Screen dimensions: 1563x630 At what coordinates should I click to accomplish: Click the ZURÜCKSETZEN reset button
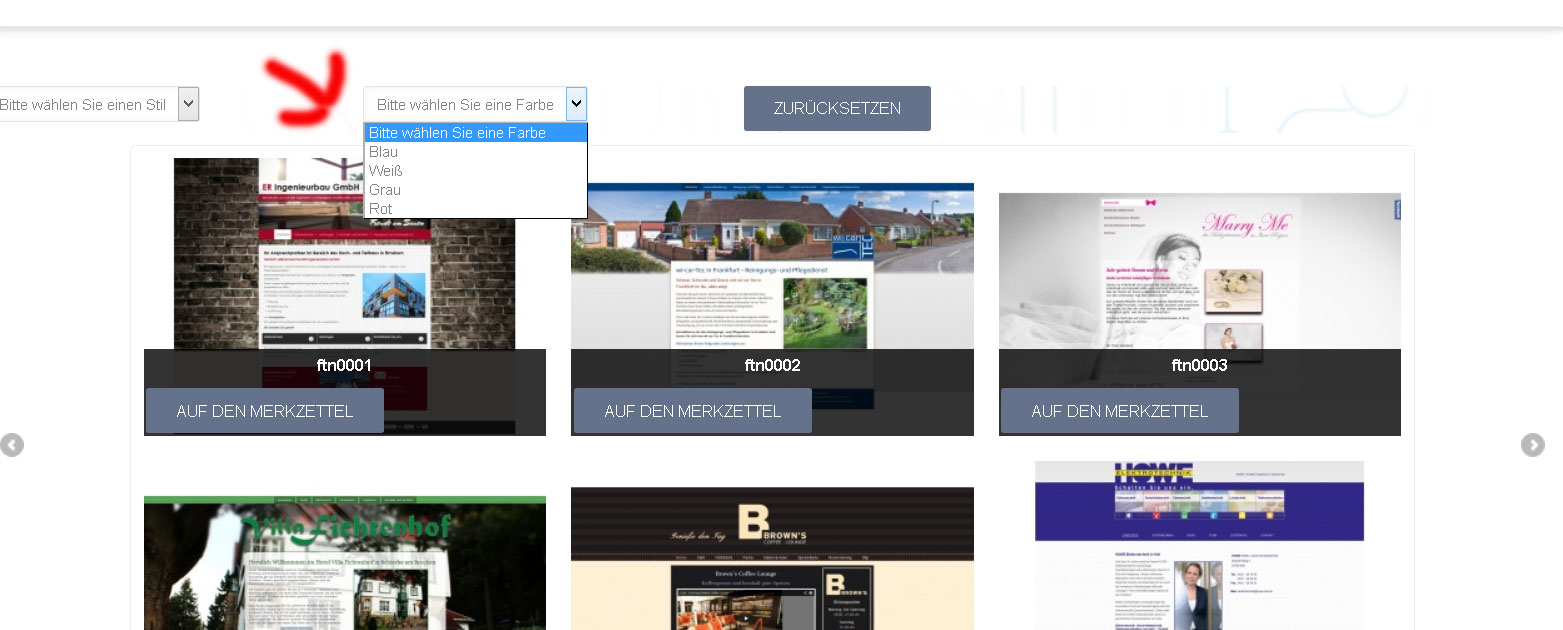point(837,108)
